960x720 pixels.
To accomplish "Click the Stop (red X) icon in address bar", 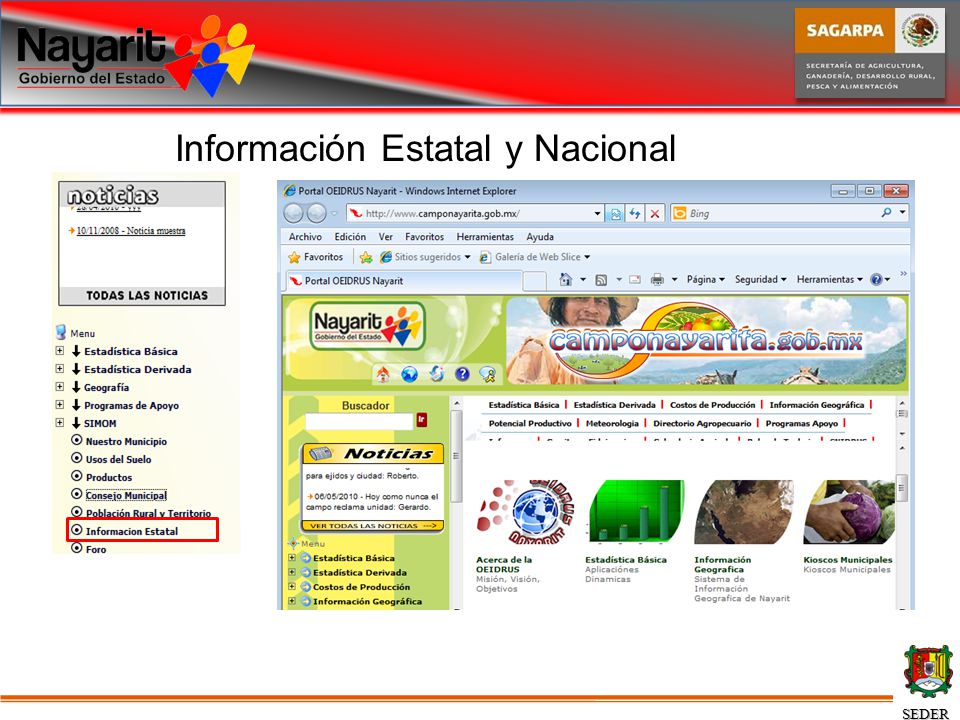I will click(654, 214).
